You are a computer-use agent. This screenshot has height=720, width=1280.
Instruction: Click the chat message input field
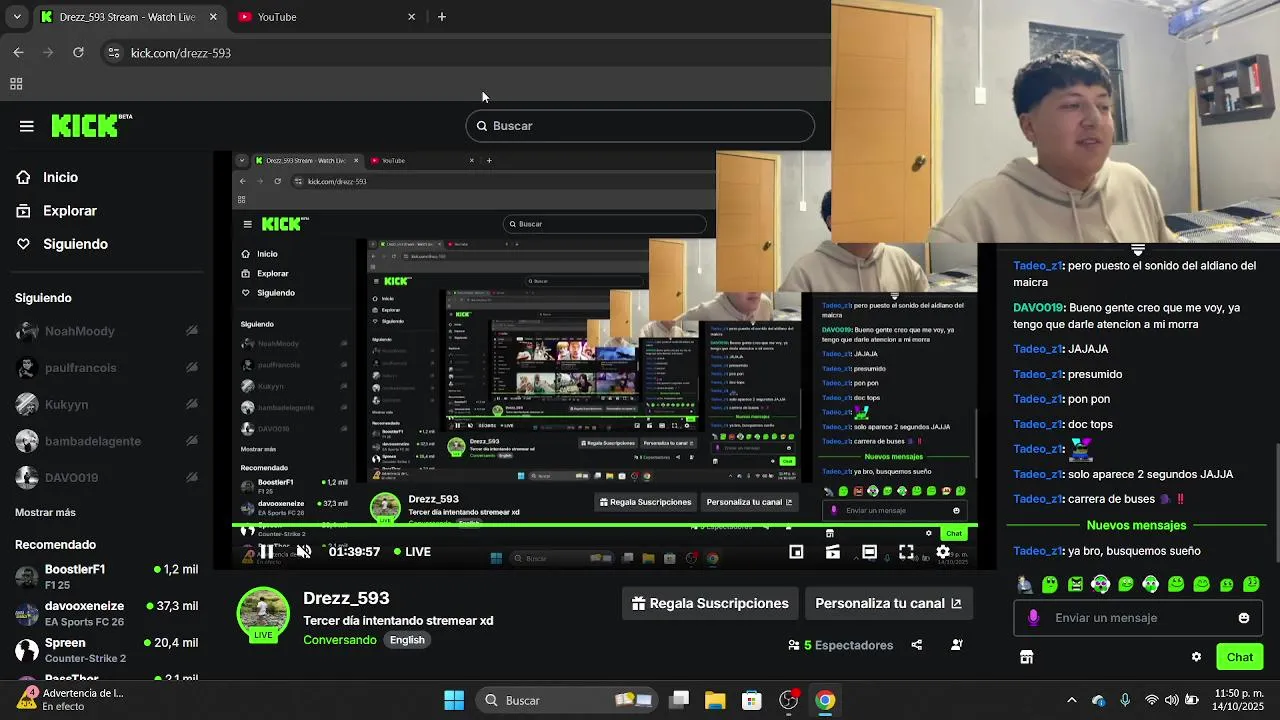1136,618
